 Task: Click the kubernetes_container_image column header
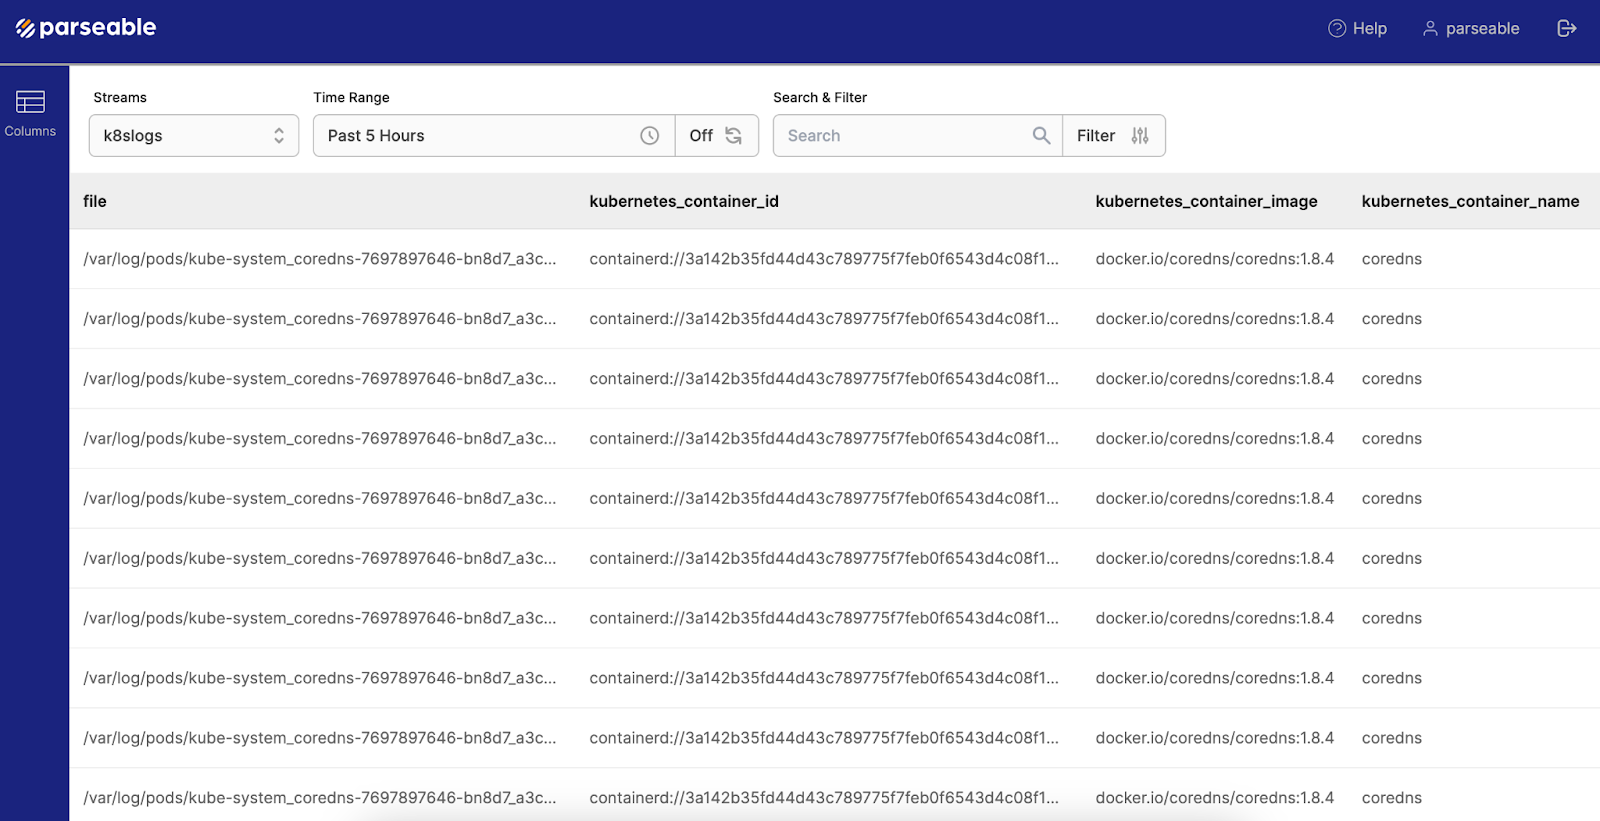[1206, 201]
